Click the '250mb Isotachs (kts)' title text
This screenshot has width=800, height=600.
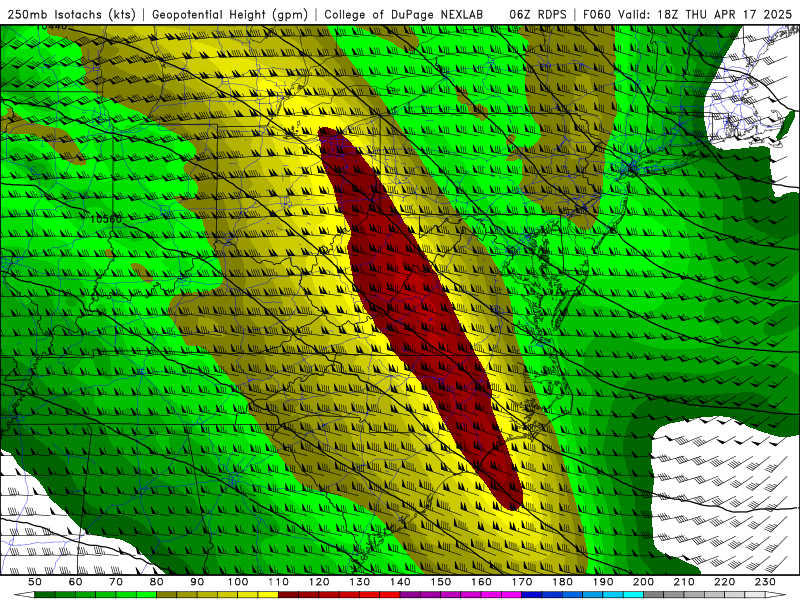click(72, 14)
